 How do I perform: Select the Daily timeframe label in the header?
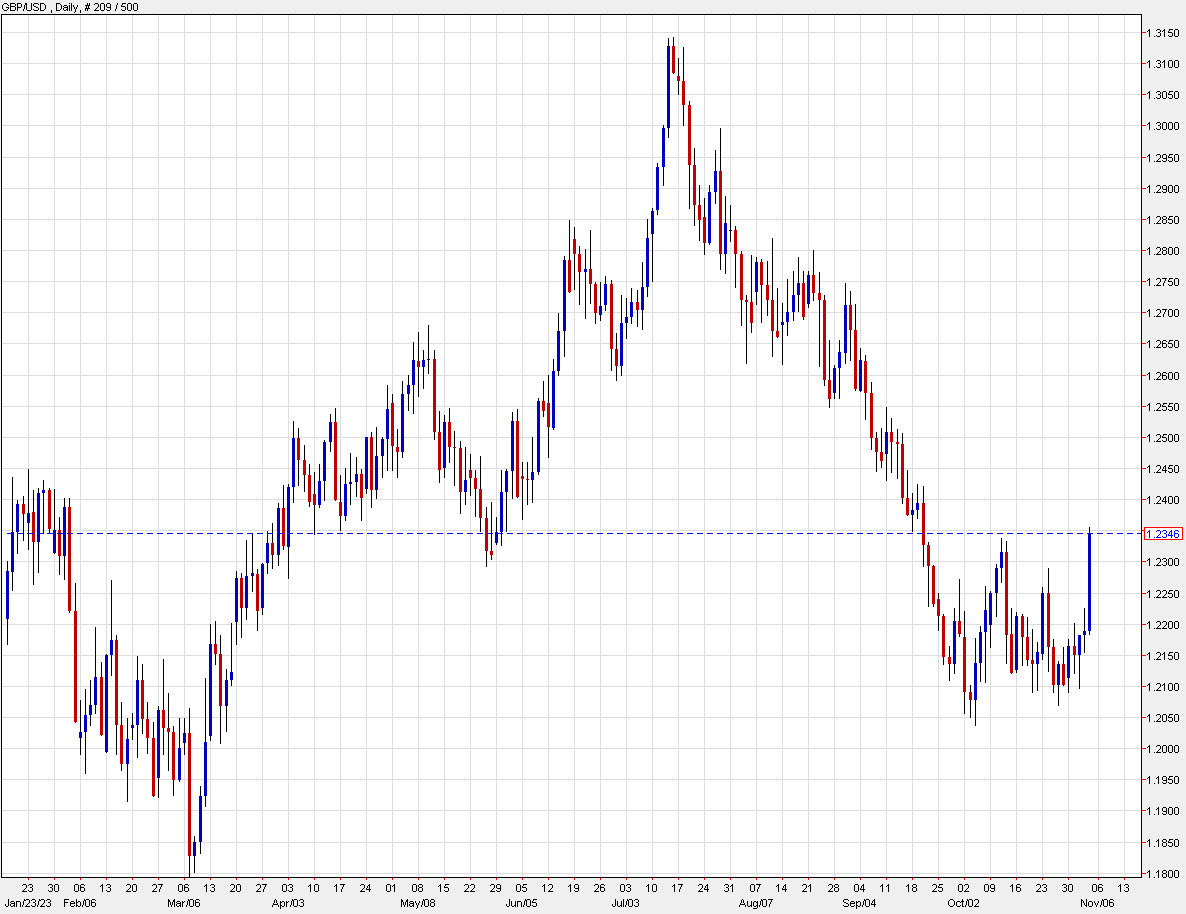66,7
